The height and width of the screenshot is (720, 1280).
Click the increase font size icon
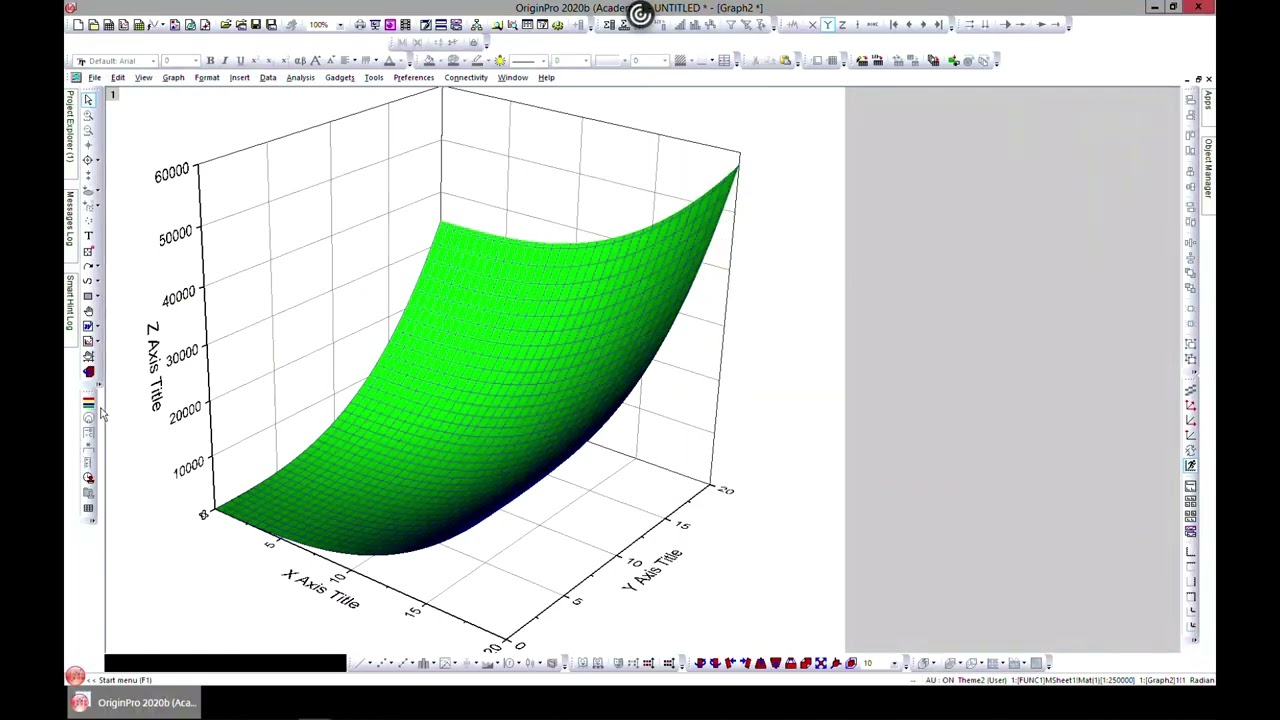tap(316, 61)
